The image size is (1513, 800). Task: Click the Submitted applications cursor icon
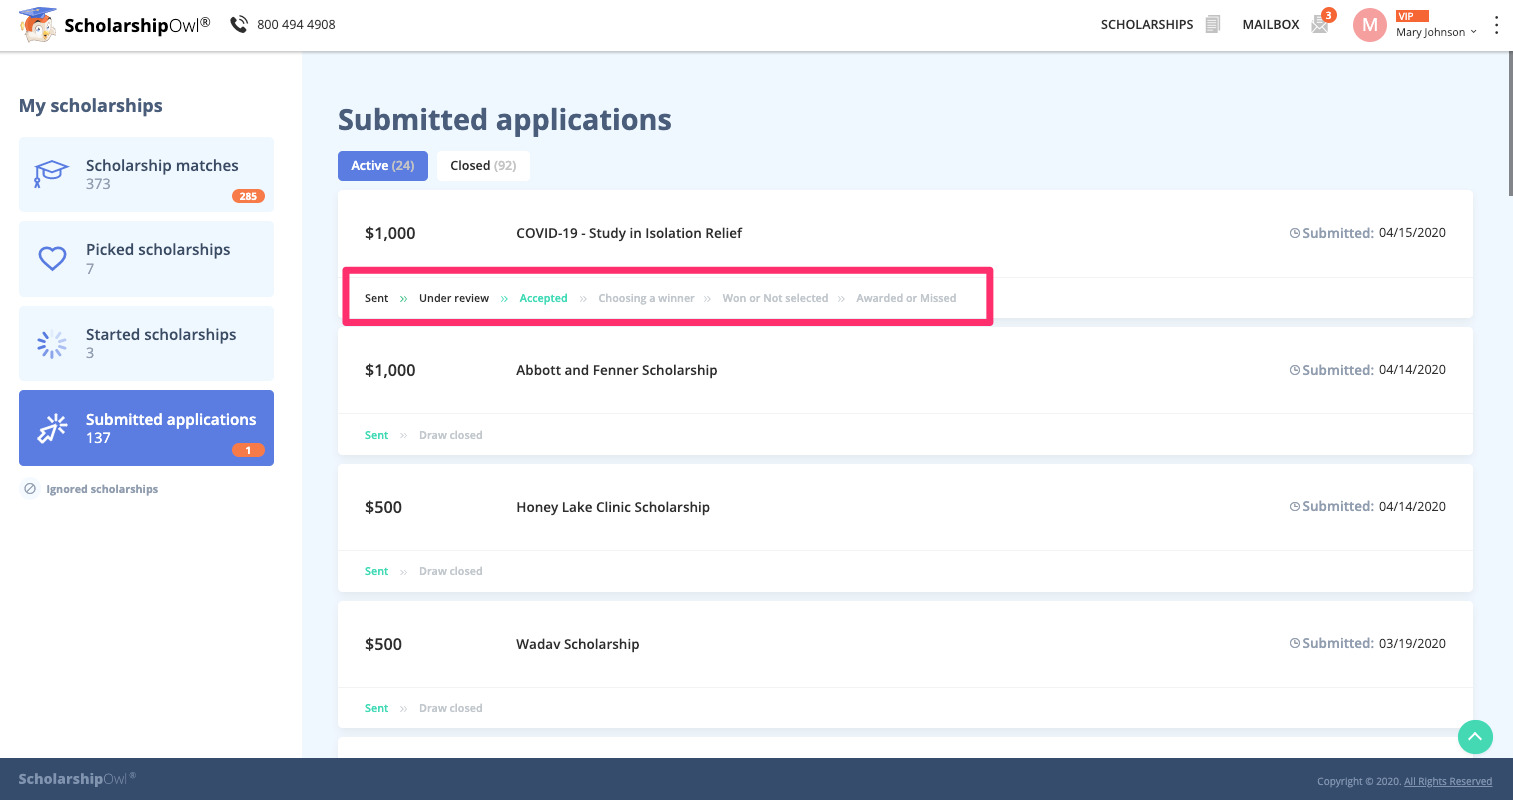coord(52,428)
